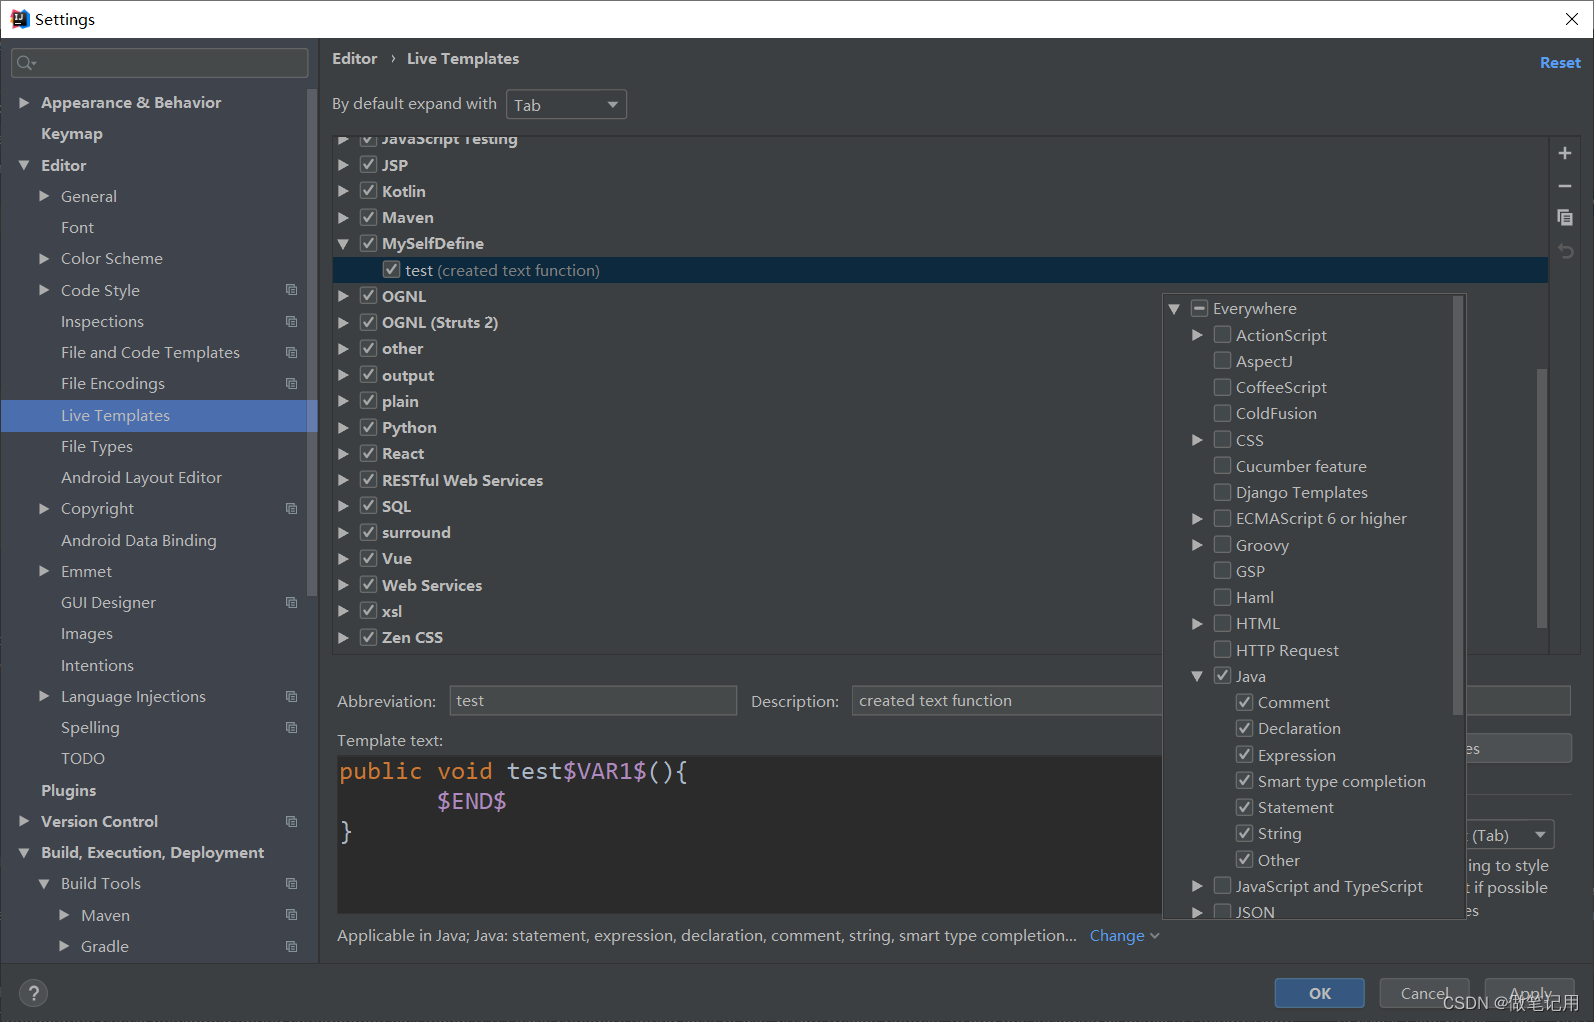
Task: Uncheck the Java Comment context
Action: 1244,702
